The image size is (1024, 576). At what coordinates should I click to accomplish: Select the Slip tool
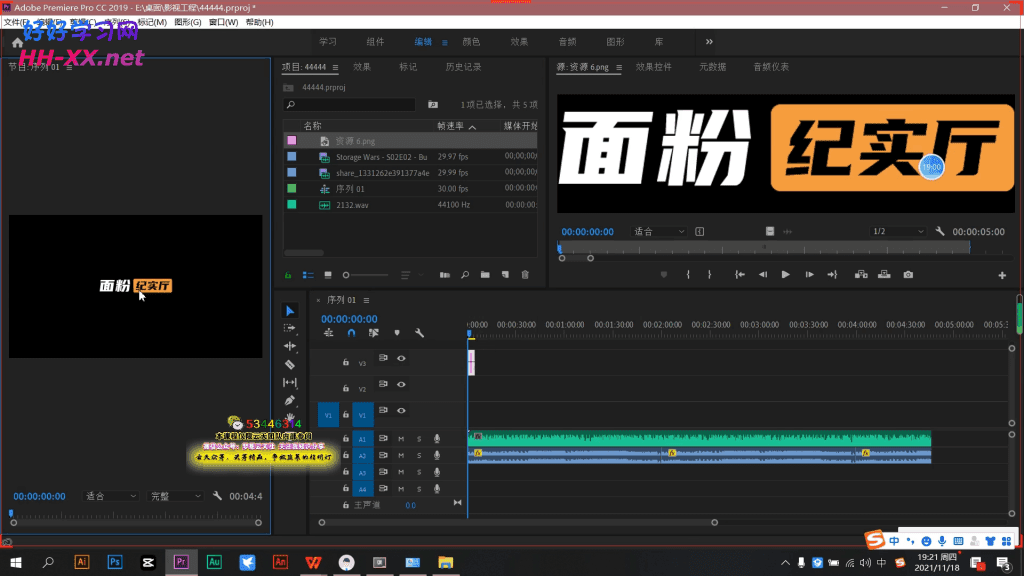[290, 383]
